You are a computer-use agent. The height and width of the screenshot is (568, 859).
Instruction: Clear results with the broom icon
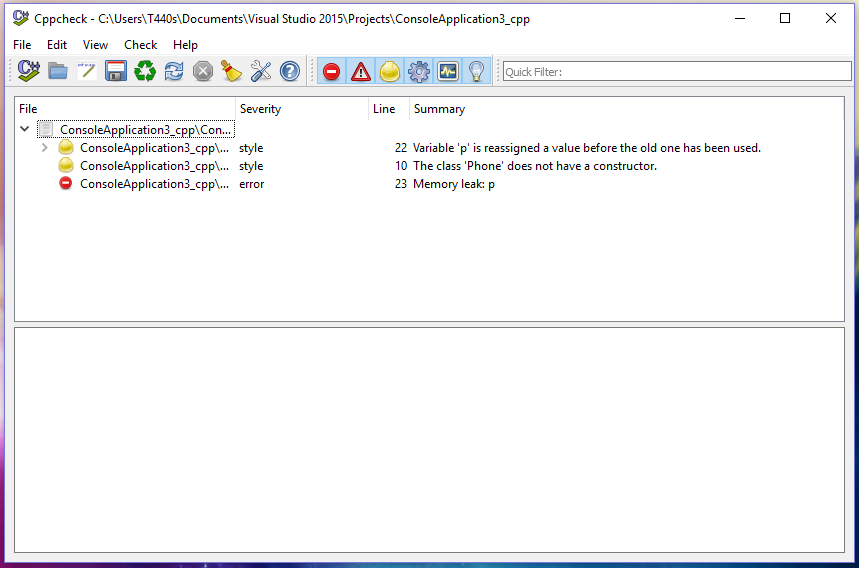point(232,71)
